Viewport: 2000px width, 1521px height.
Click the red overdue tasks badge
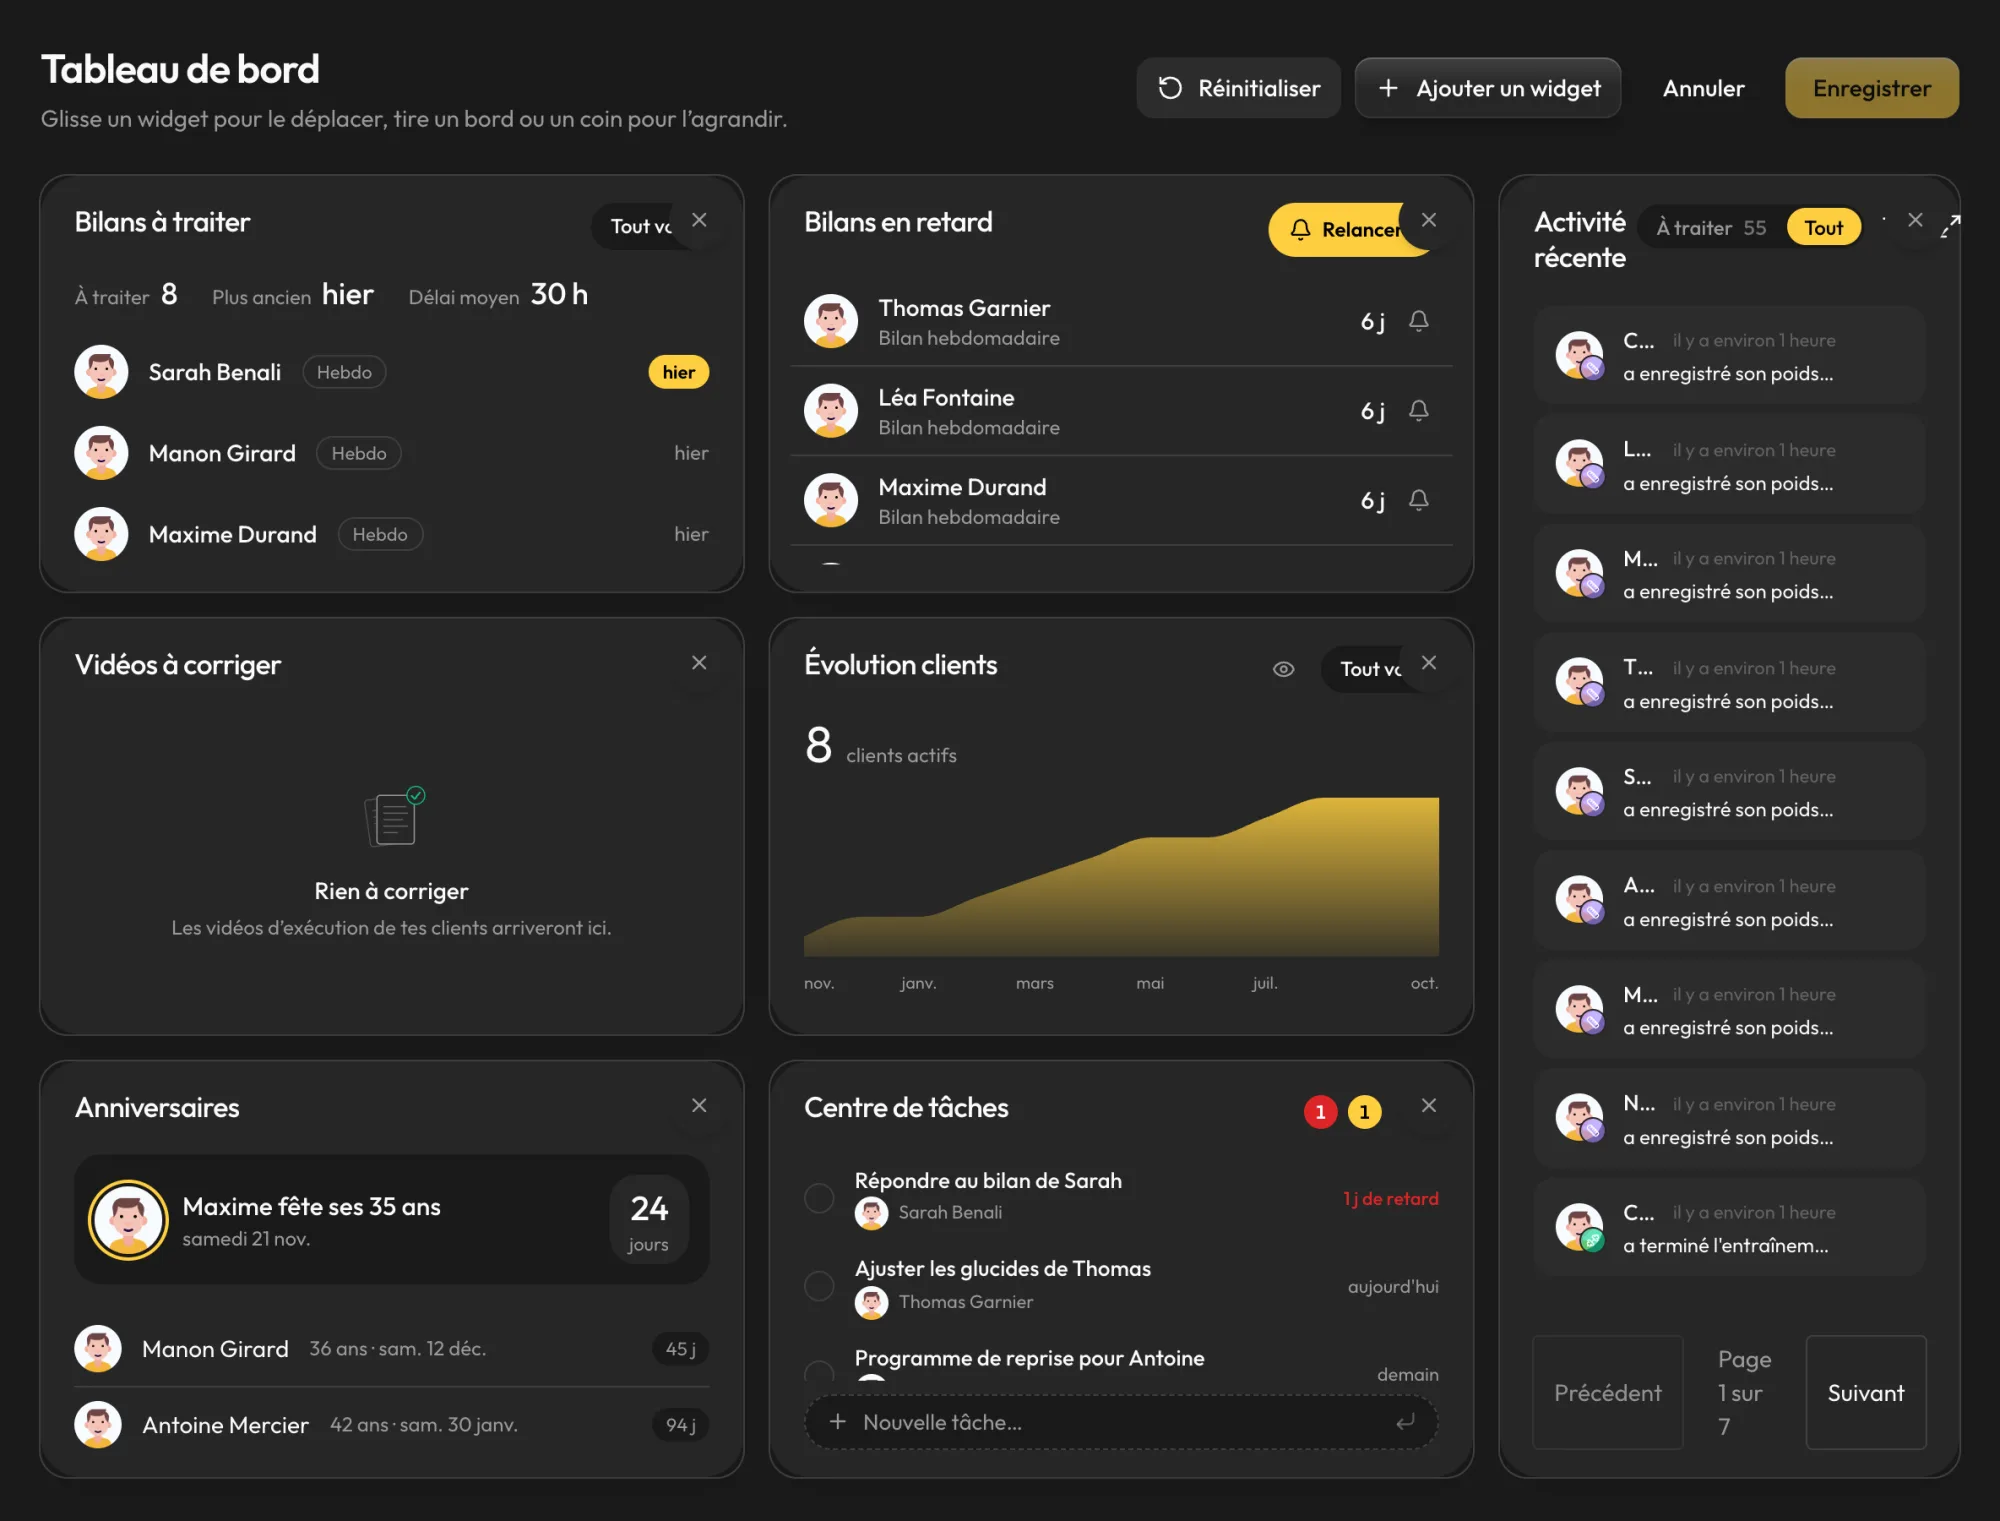coord(1321,1112)
